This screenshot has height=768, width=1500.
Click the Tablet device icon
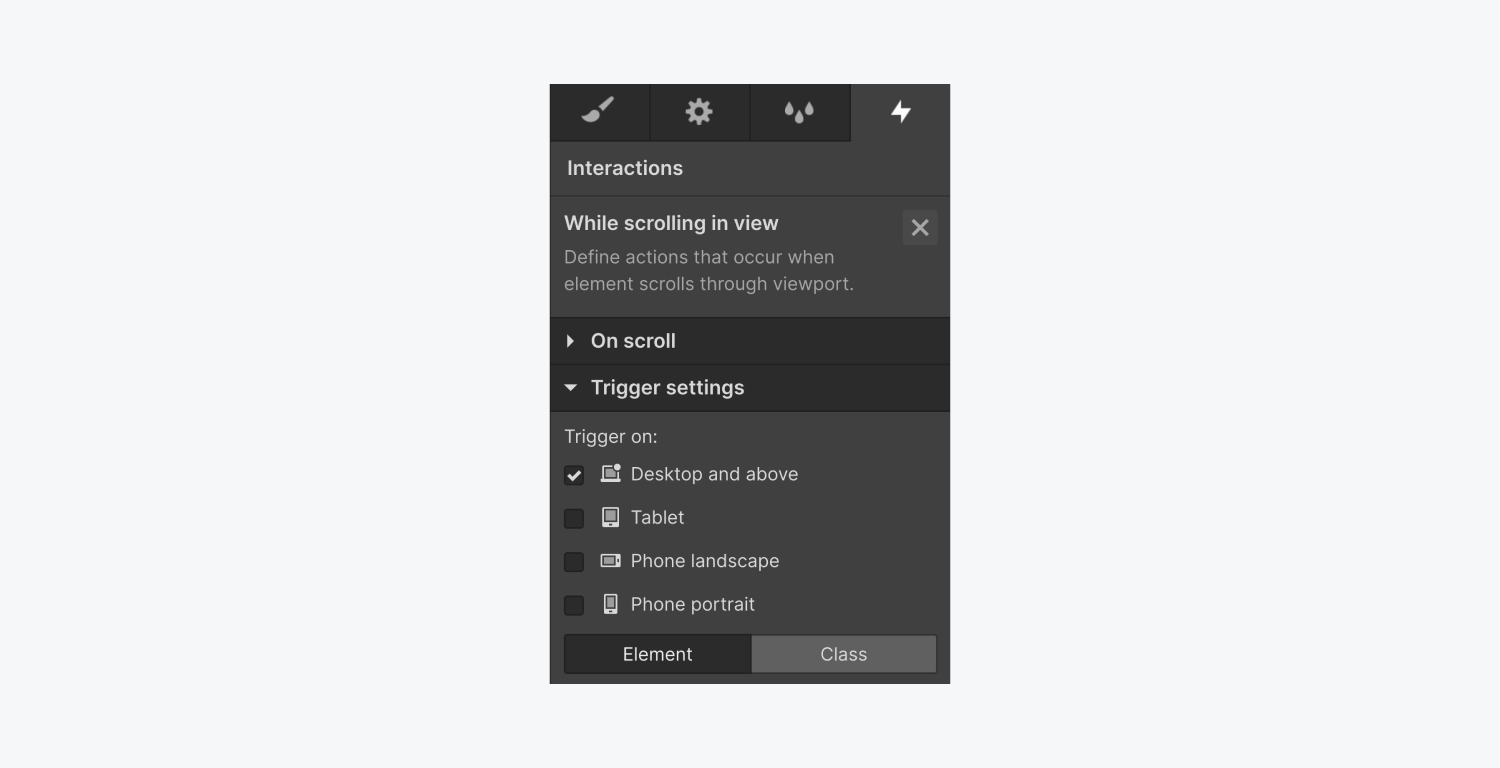pos(610,517)
